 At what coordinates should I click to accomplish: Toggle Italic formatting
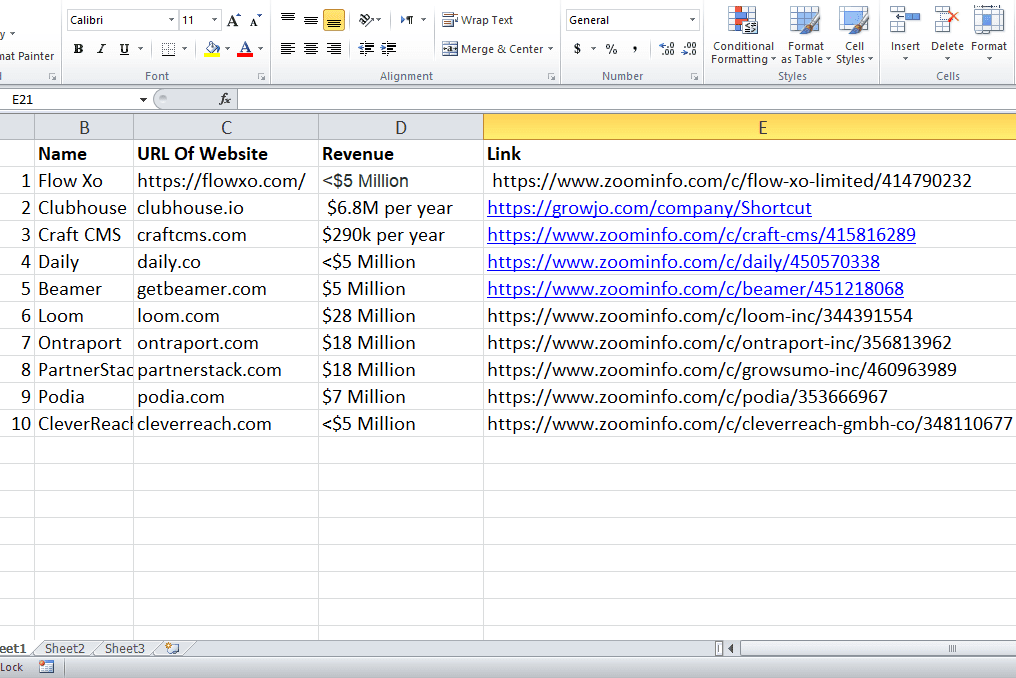[101, 49]
